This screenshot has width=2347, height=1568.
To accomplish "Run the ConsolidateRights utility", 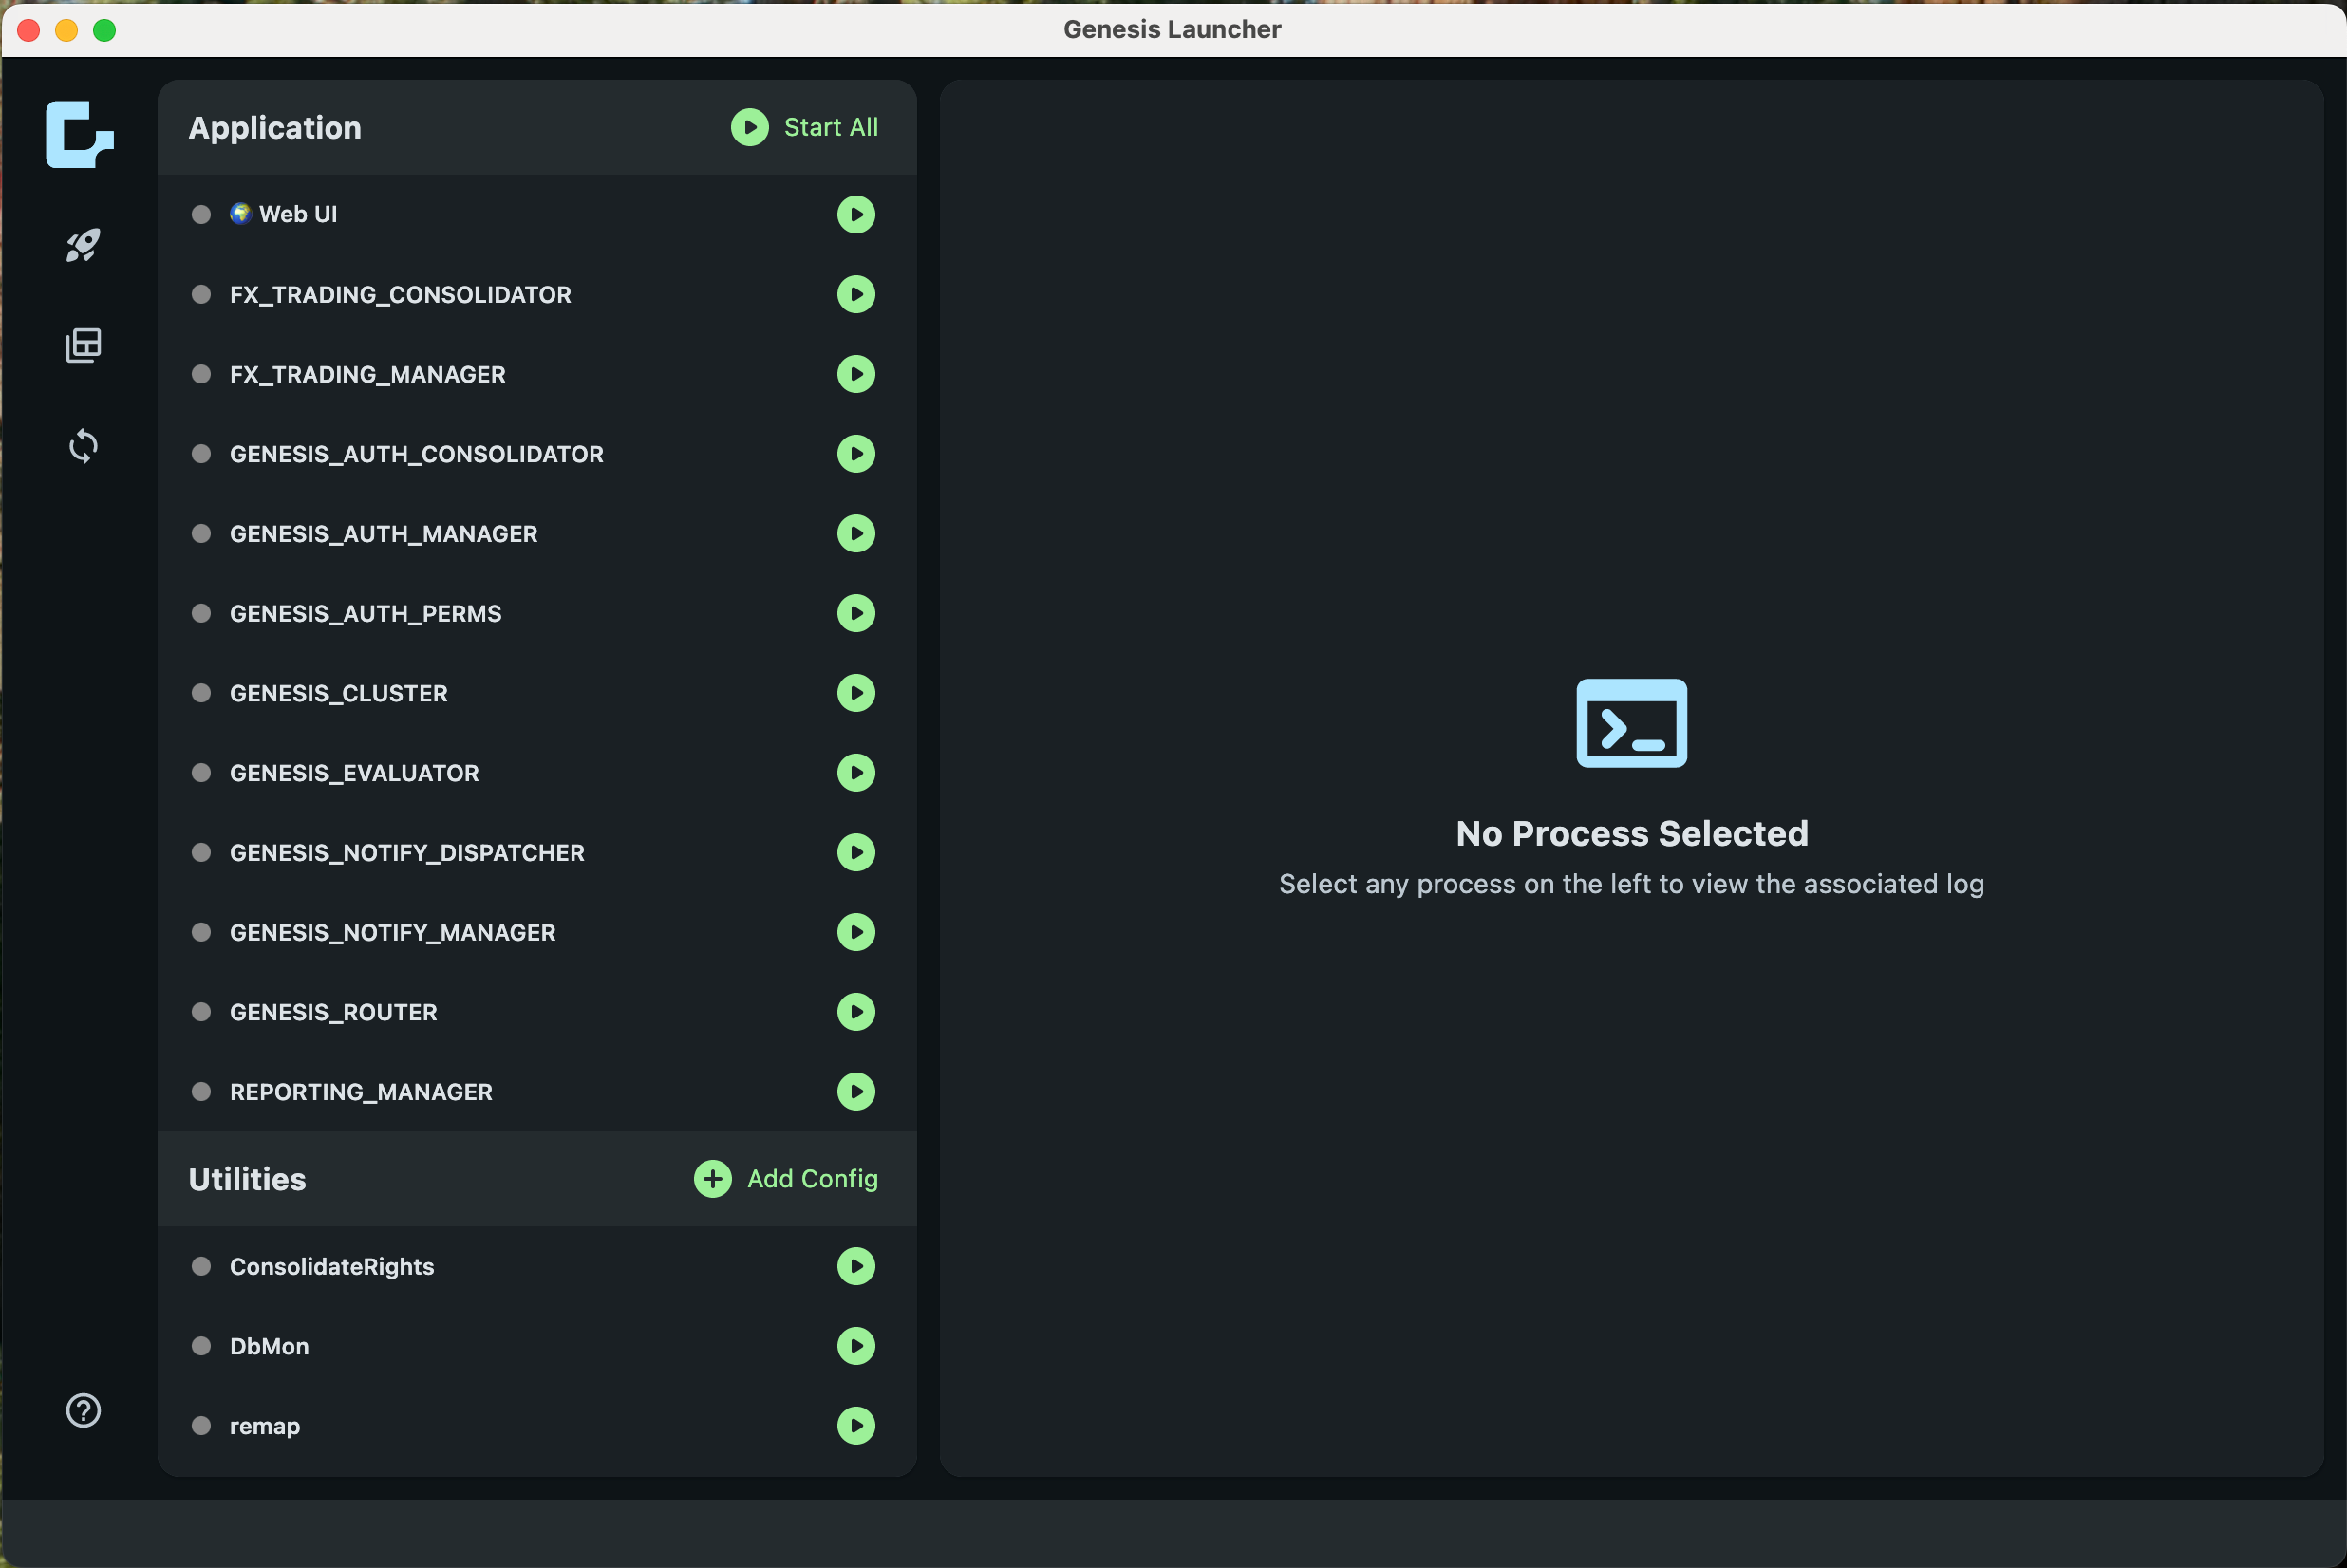I will pos(856,1266).
